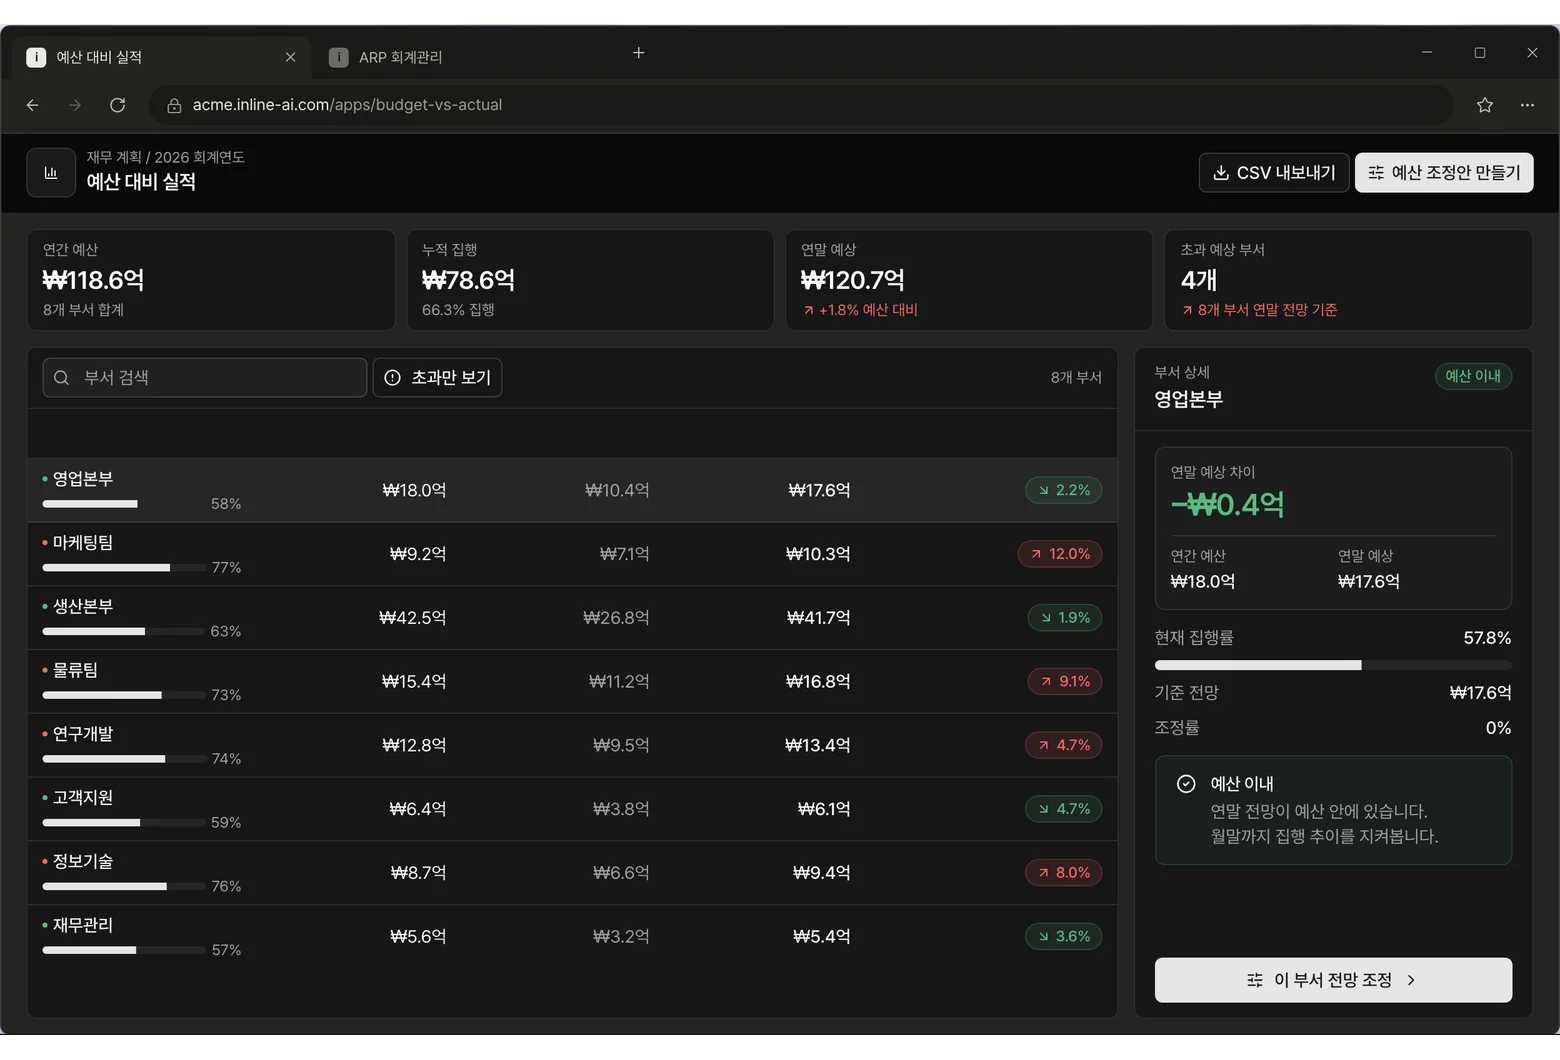
Task: Bookmark this page with the star icon
Action: coord(1485,105)
